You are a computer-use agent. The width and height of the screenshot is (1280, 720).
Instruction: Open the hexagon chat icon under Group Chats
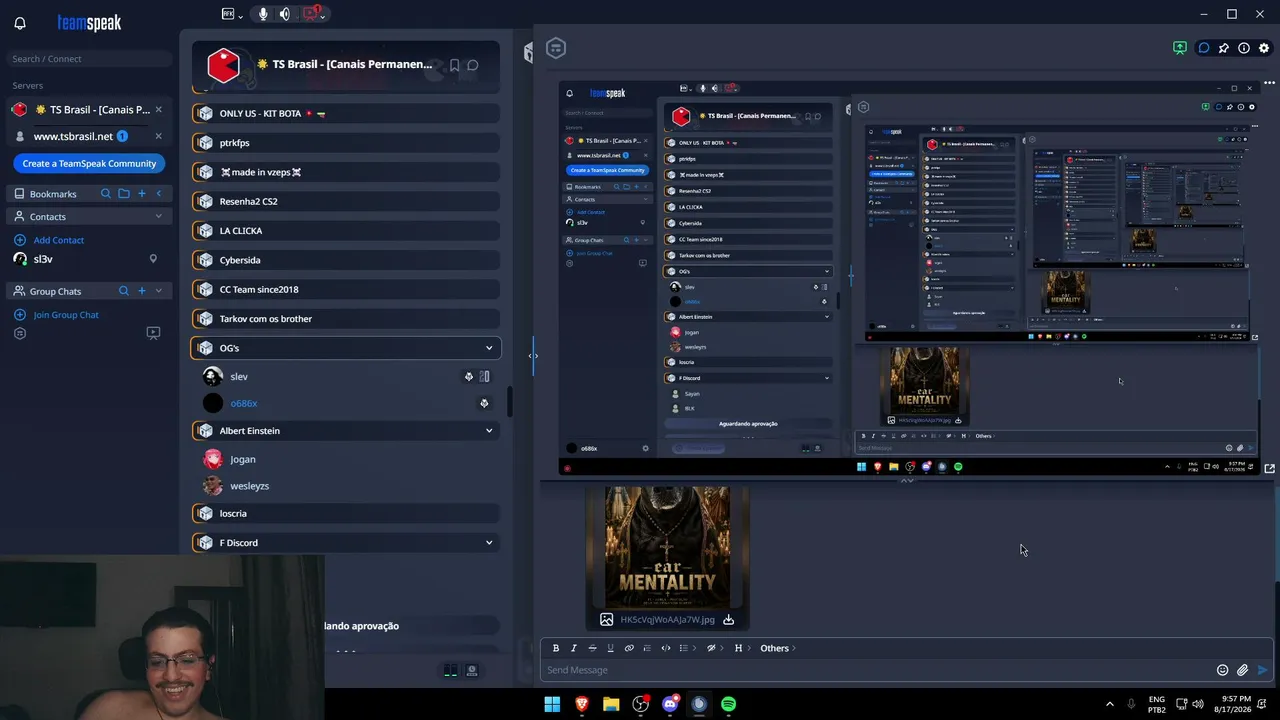tap(20, 333)
